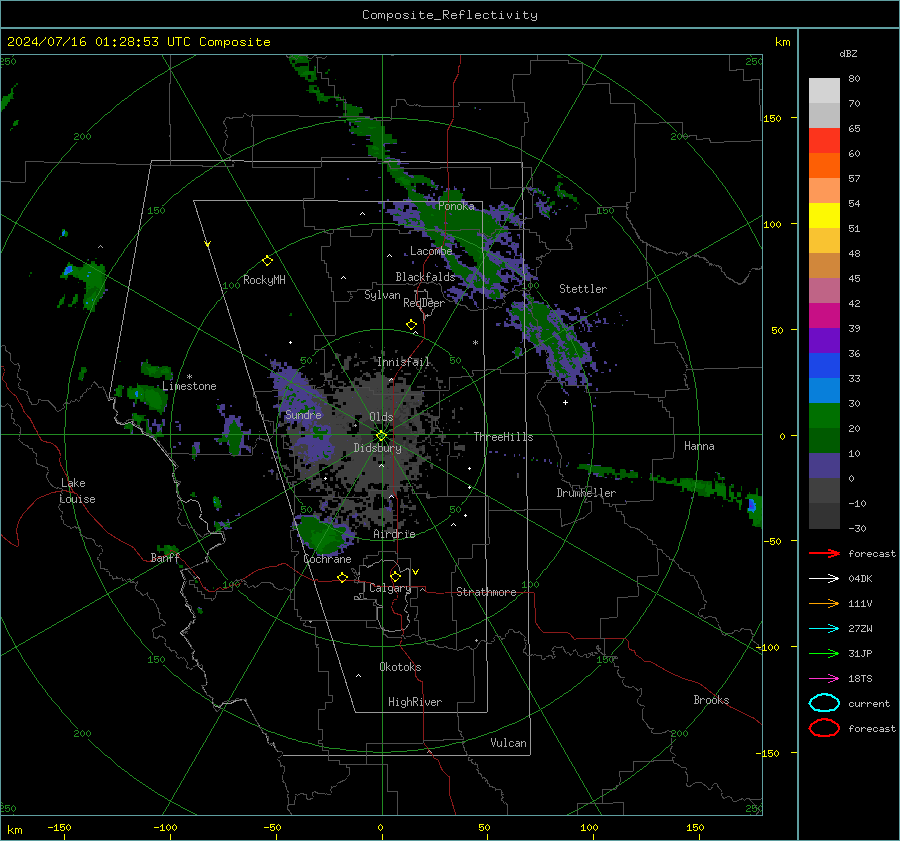Click the Strathmore city label

tap(486, 592)
